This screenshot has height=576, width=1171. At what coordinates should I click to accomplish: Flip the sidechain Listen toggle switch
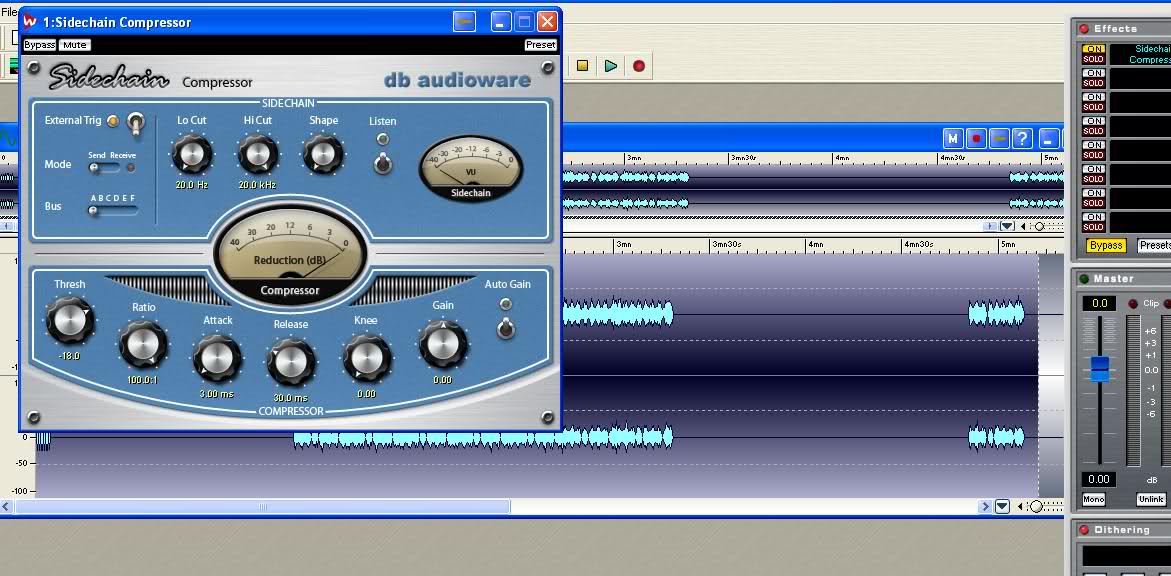pyautogui.click(x=382, y=163)
